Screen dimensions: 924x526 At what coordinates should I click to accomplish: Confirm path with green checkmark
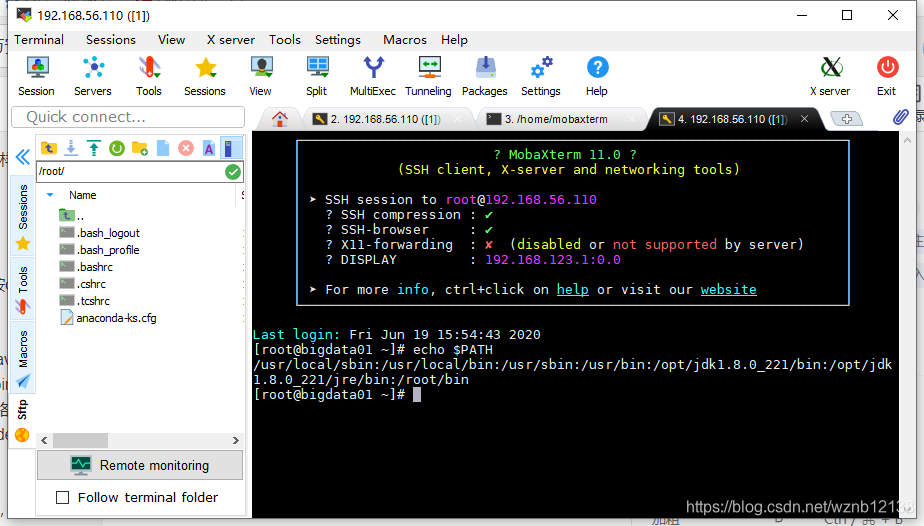pos(233,172)
